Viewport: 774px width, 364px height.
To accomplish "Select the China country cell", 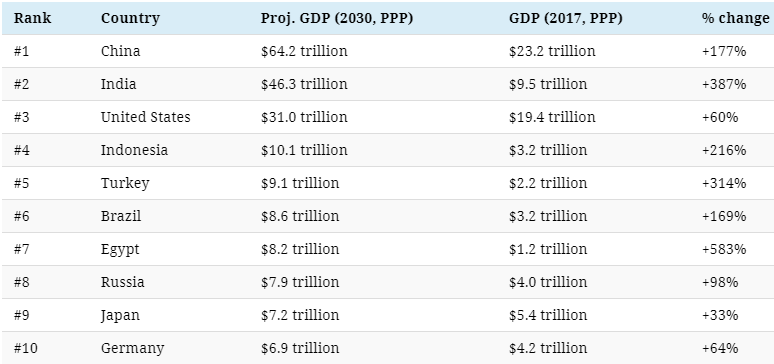I will (x=120, y=51).
